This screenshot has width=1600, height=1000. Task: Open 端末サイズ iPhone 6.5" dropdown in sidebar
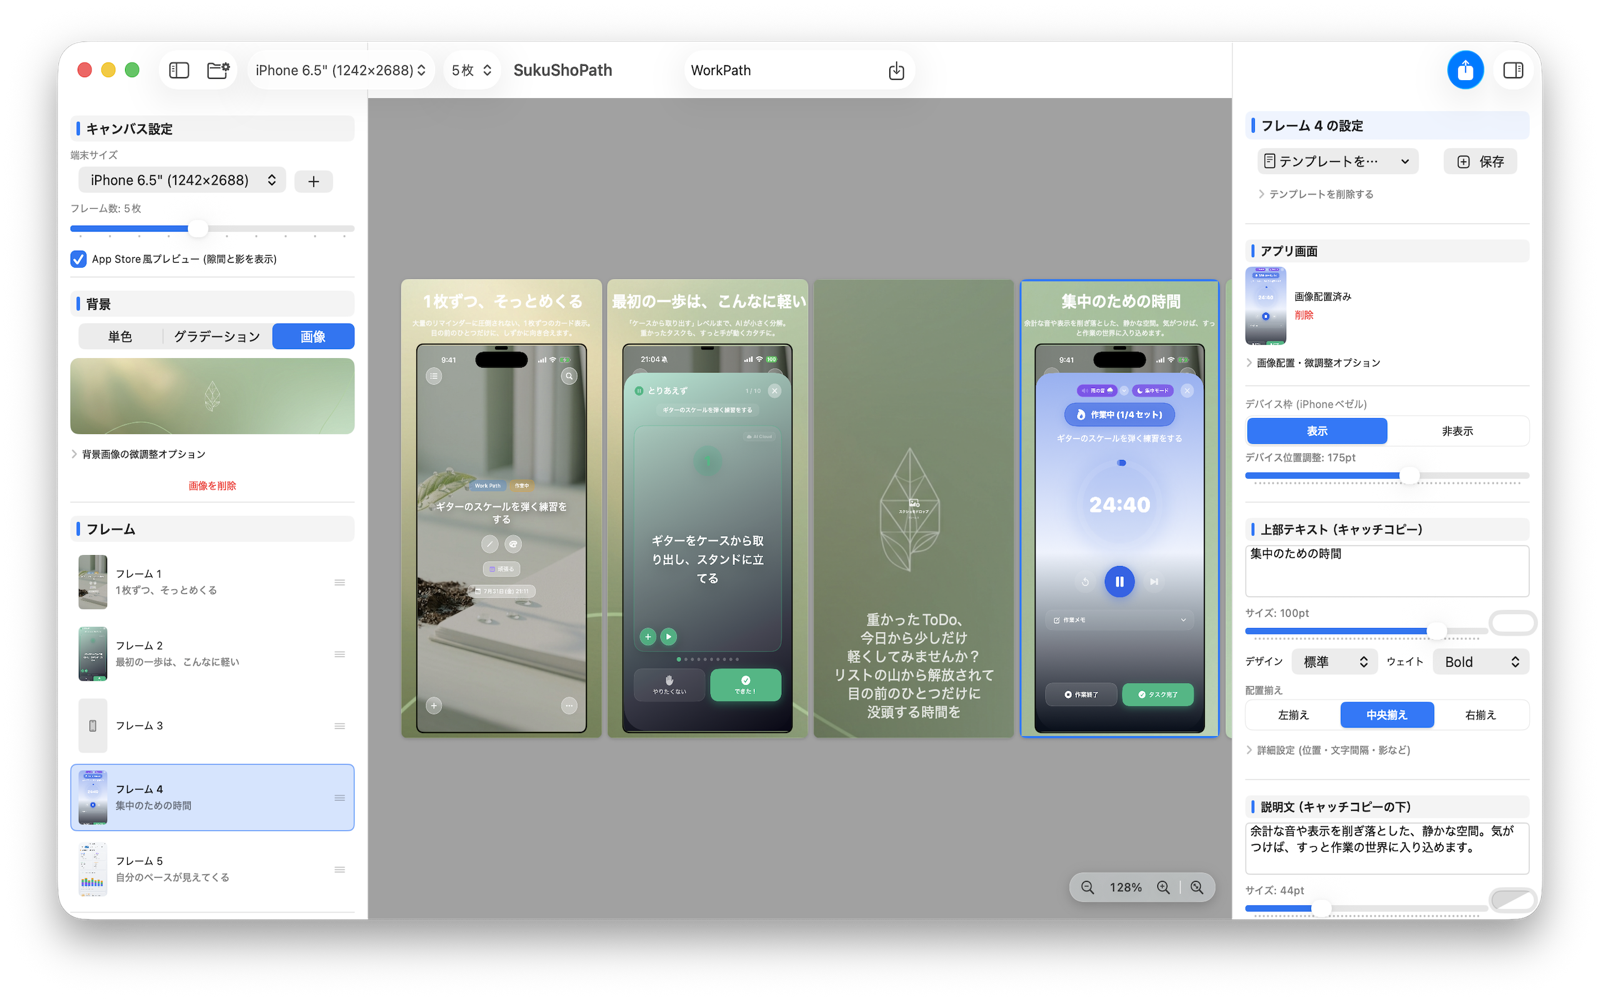[x=182, y=180]
